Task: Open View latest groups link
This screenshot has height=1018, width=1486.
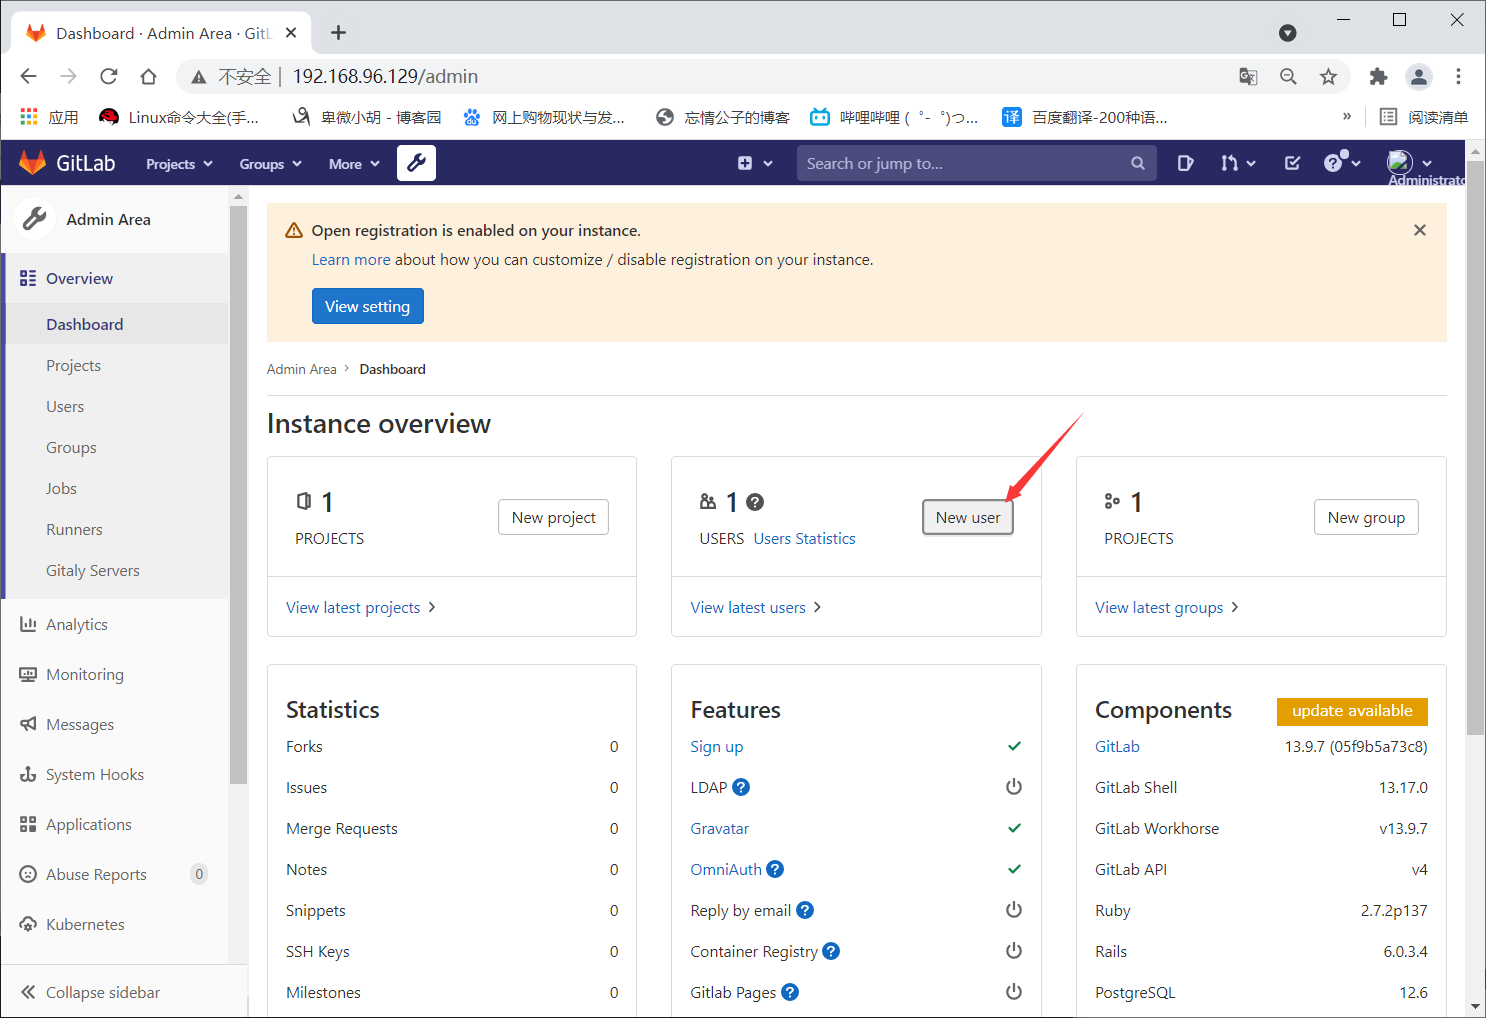Action: coord(1166,607)
